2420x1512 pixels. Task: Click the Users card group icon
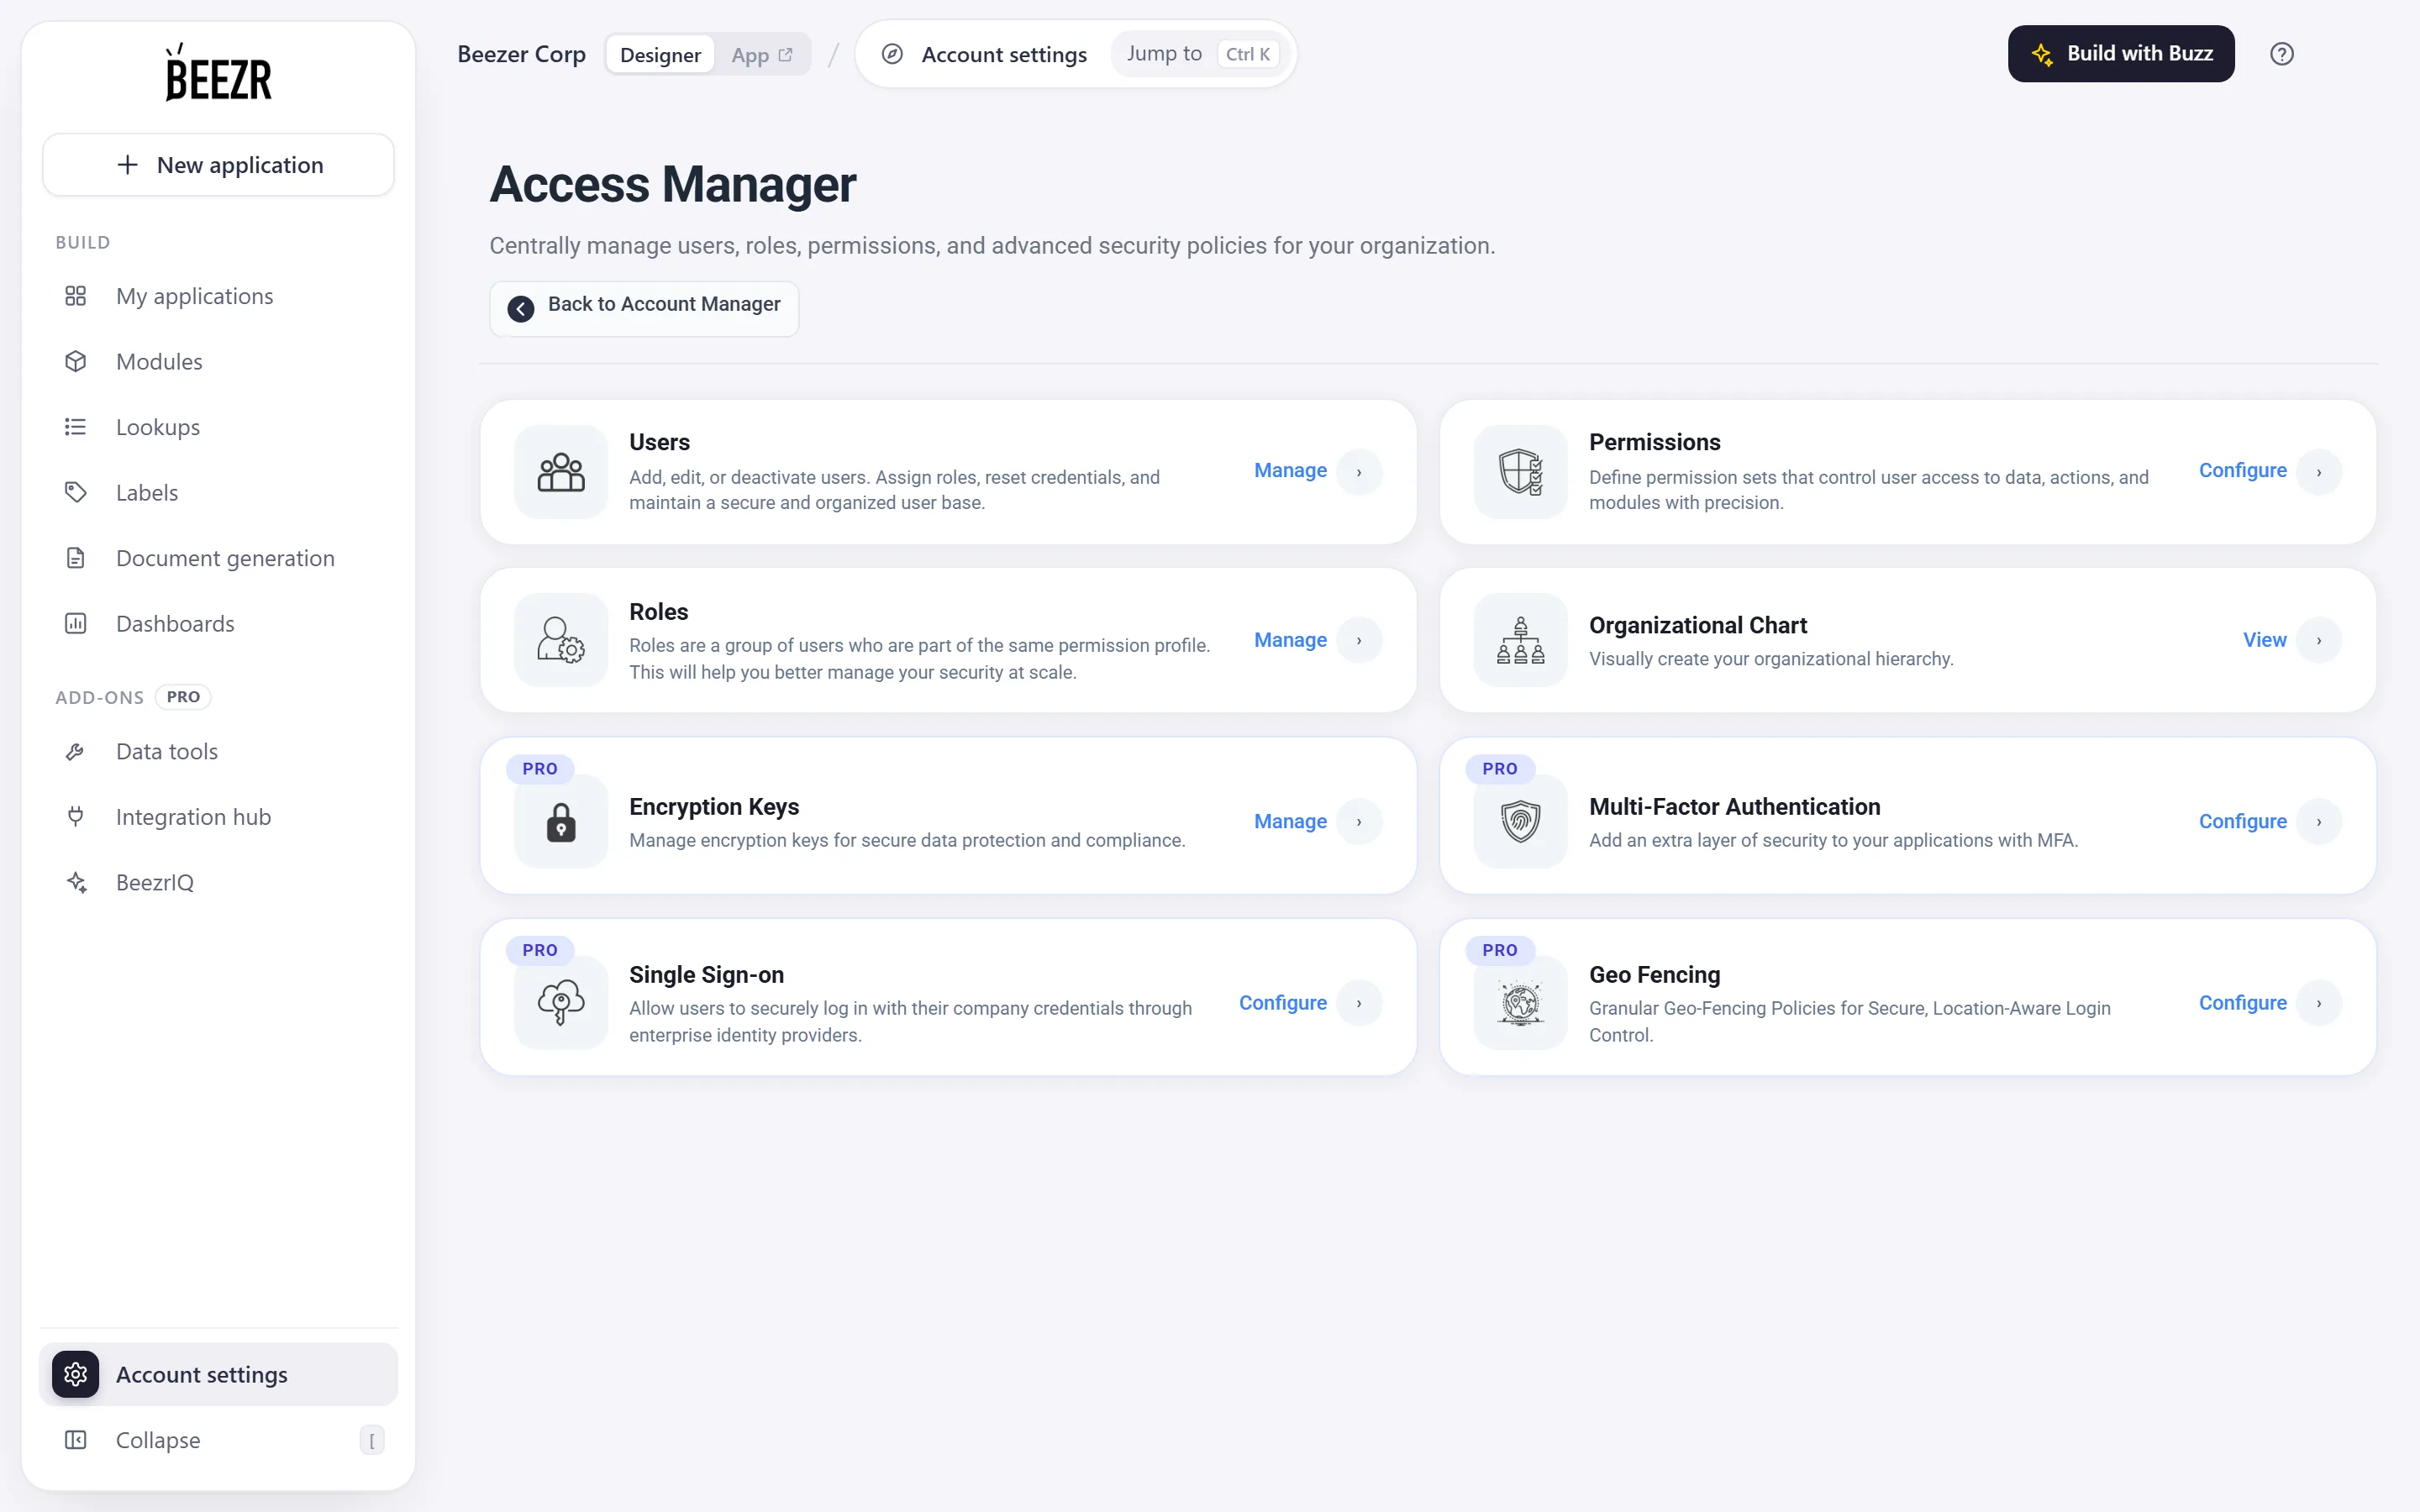[x=561, y=472]
